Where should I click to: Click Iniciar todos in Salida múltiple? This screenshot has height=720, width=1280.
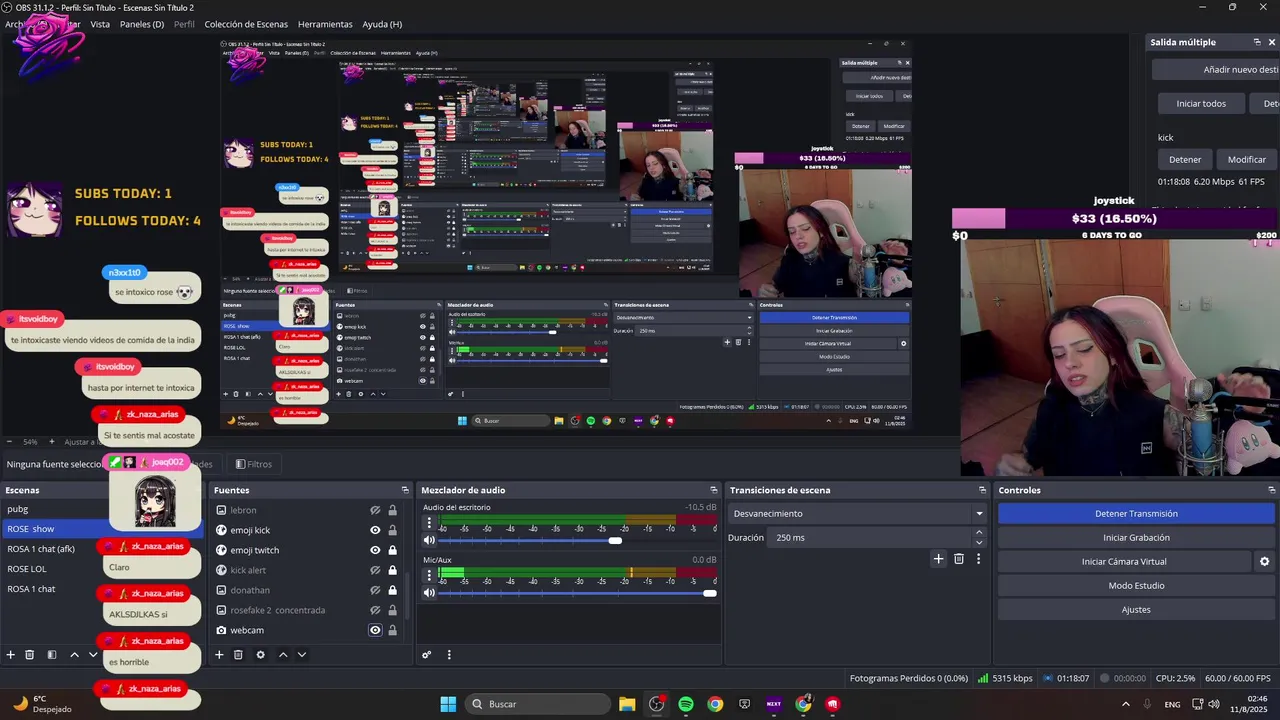click(1201, 103)
